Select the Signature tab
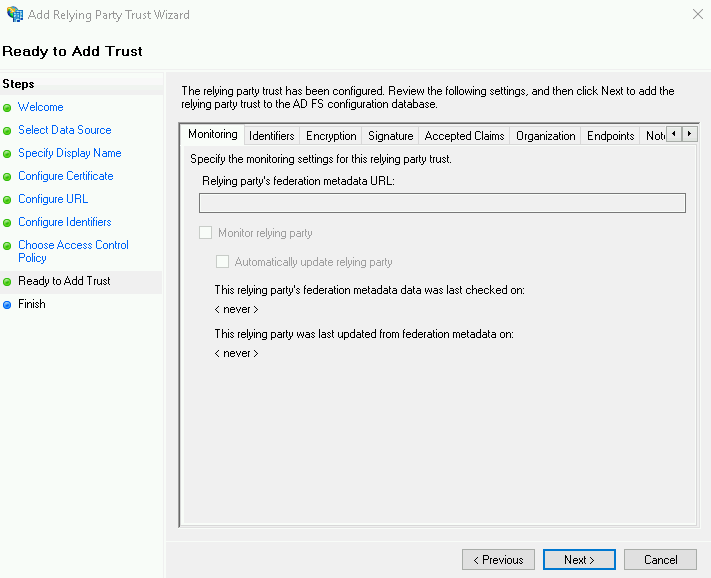Viewport: 711px width, 578px height. (390, 136)
